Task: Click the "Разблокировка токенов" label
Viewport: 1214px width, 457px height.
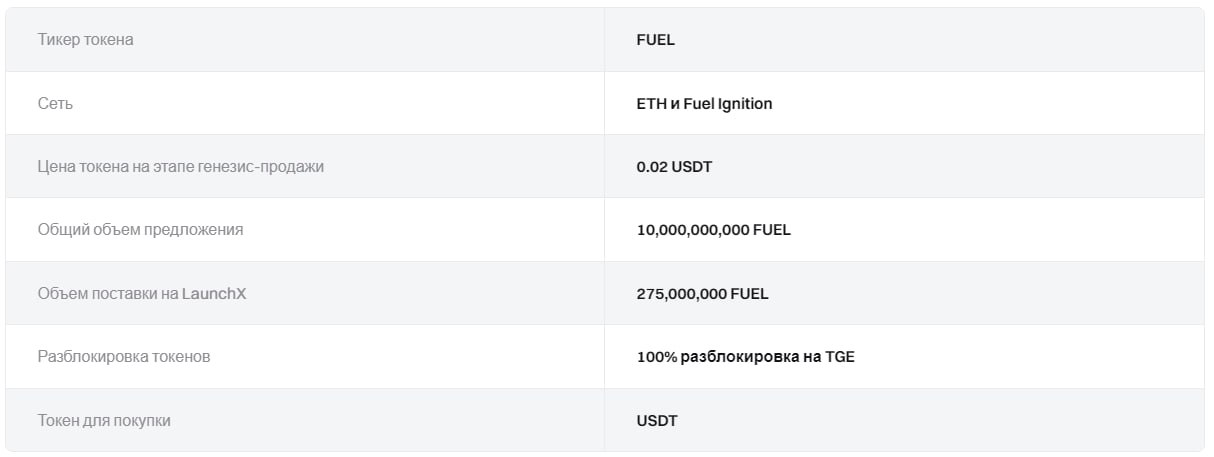Action: point(124,356)
